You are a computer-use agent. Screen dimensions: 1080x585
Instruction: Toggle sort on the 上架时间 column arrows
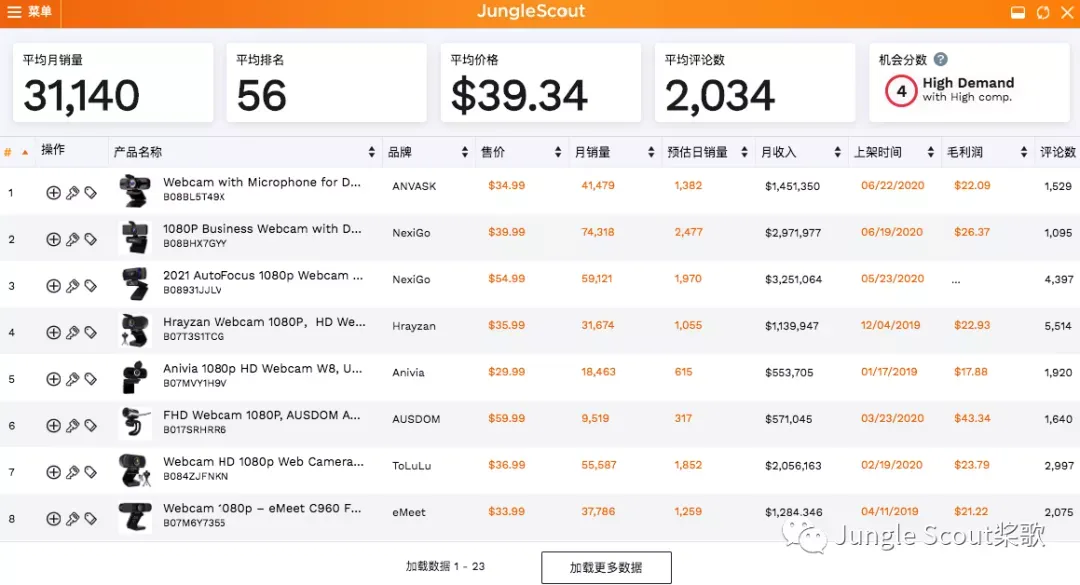[930, 152]
